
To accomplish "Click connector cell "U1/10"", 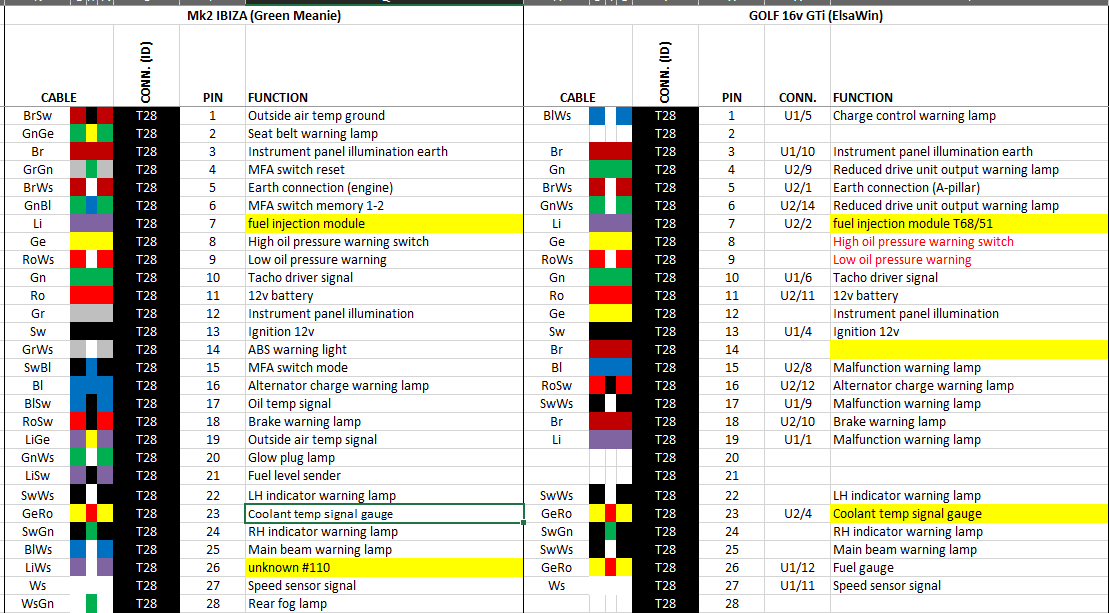I will pyautogui.click(x=798, y=151).
